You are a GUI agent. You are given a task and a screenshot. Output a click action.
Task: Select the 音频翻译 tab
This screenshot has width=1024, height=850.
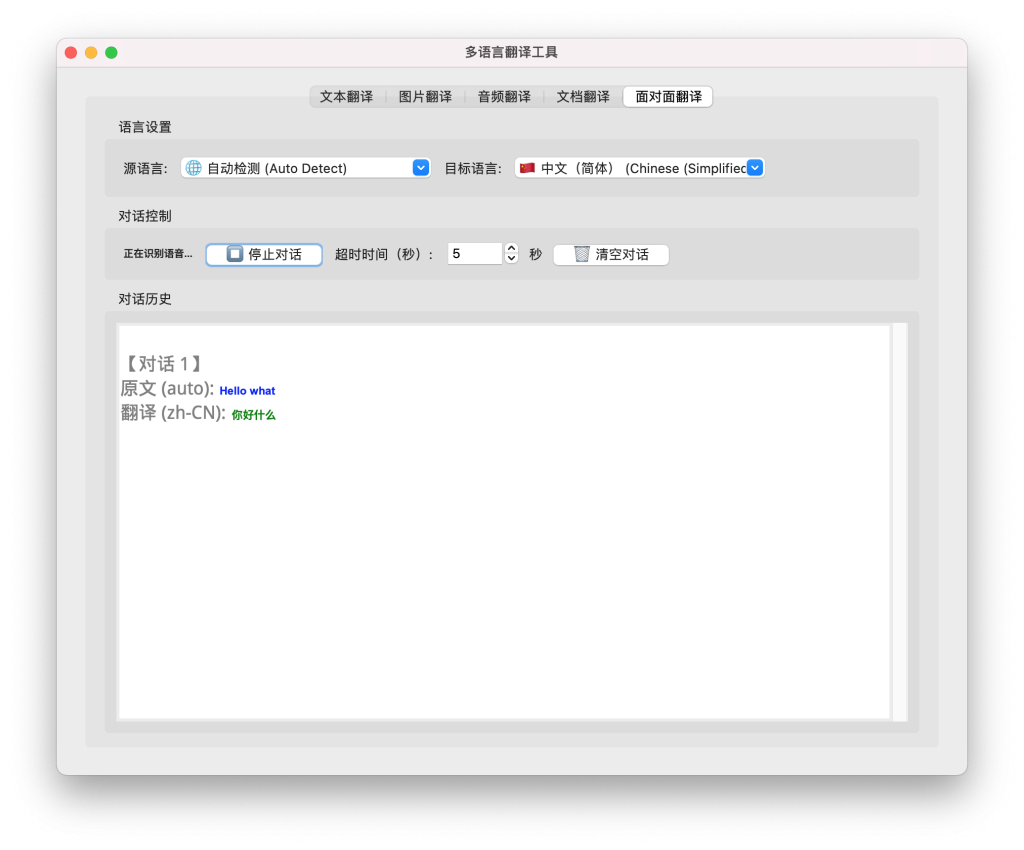[504, 97]
